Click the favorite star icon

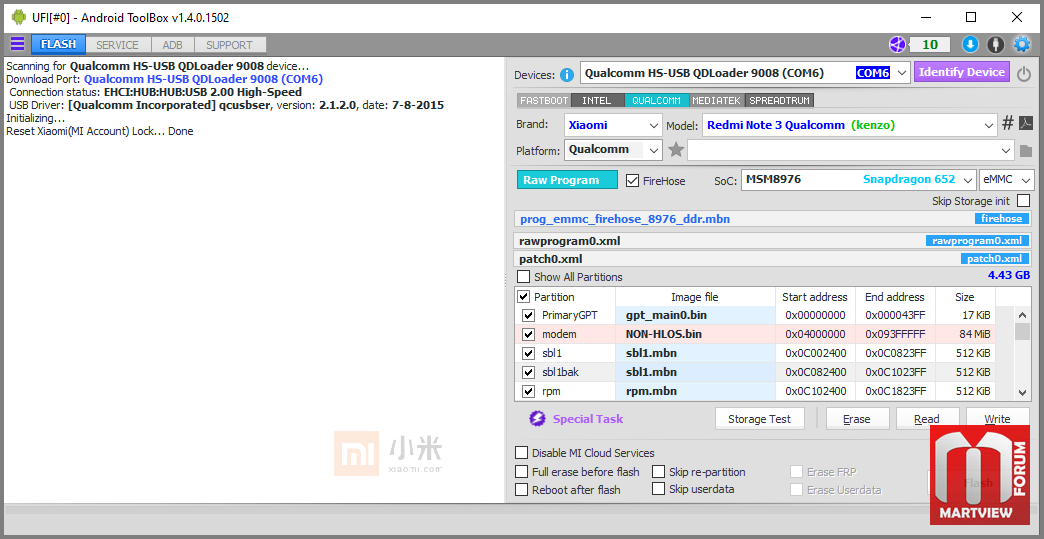676,150
